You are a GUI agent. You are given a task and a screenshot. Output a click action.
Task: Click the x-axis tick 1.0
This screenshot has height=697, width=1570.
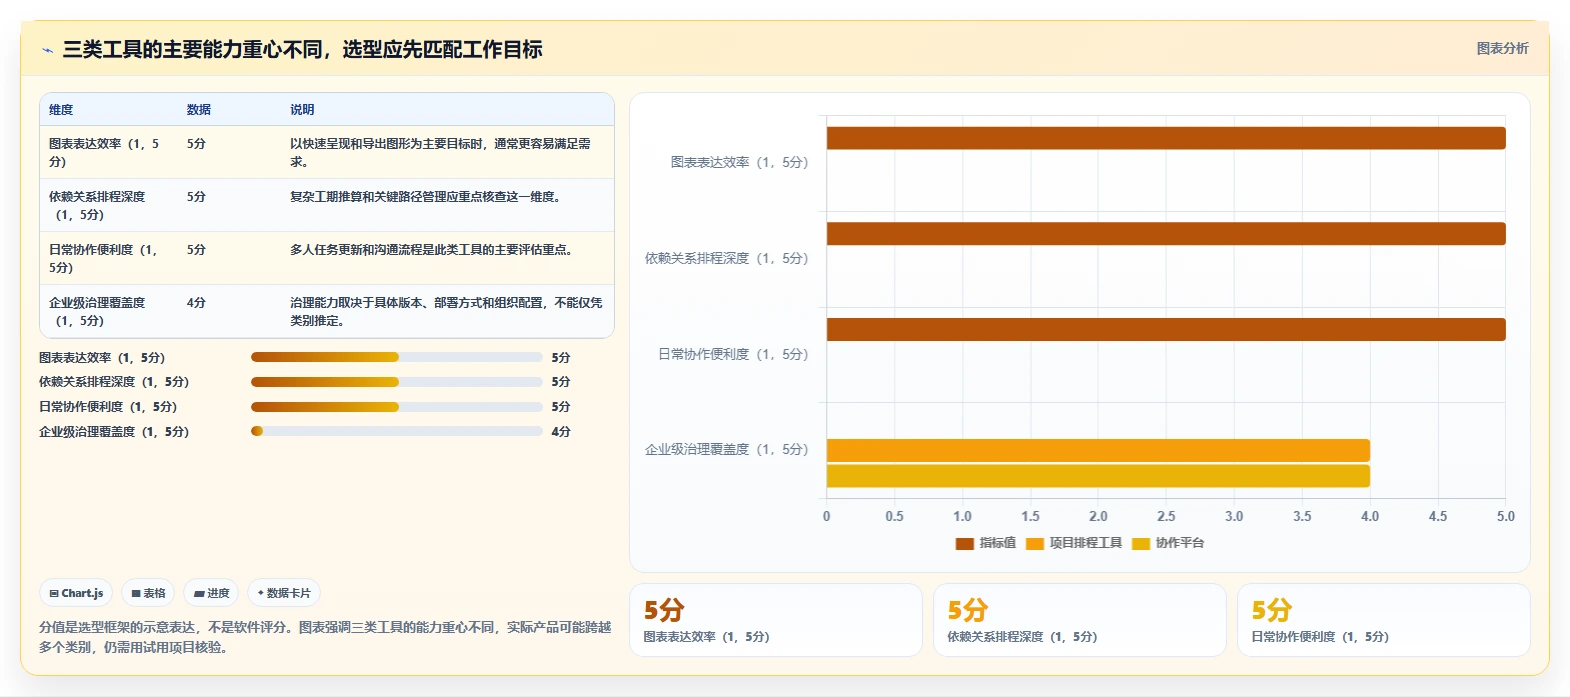pyautogui.click(x=962, y=517)
